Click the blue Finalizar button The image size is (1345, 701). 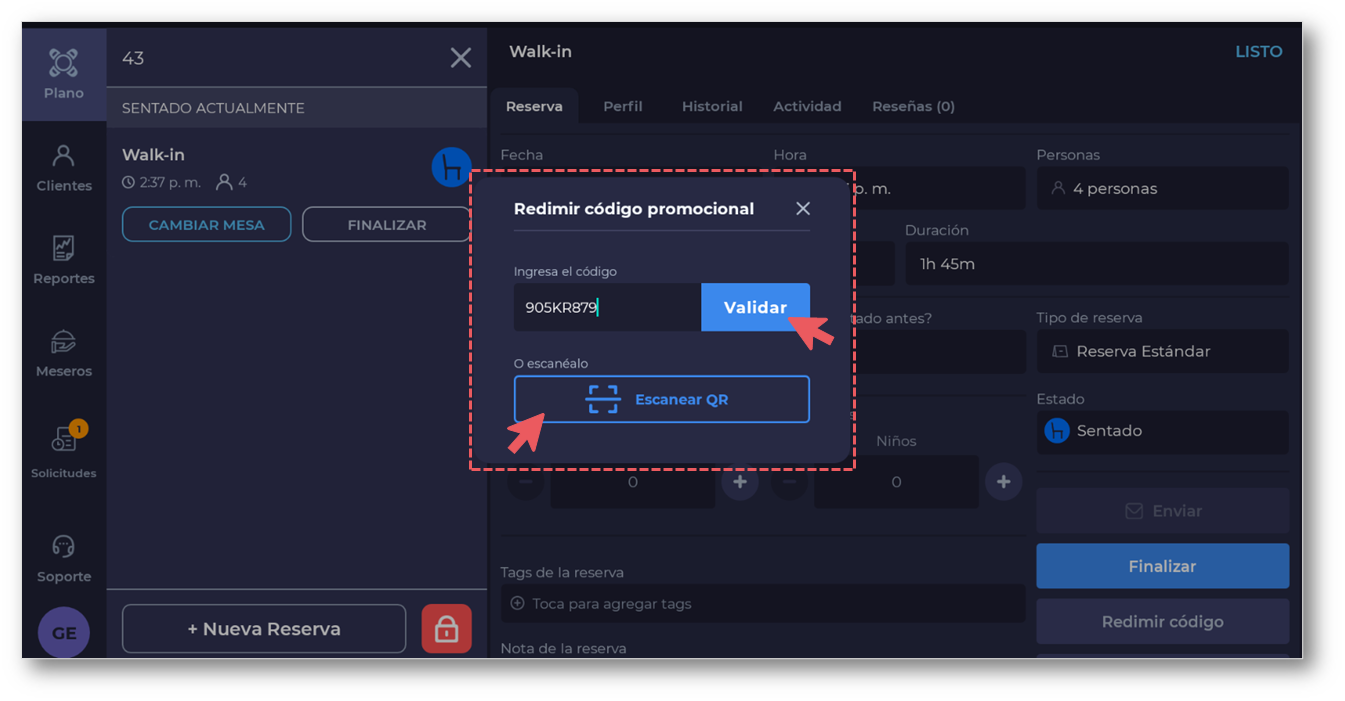pyautogui.click(x=1162, y=566)
